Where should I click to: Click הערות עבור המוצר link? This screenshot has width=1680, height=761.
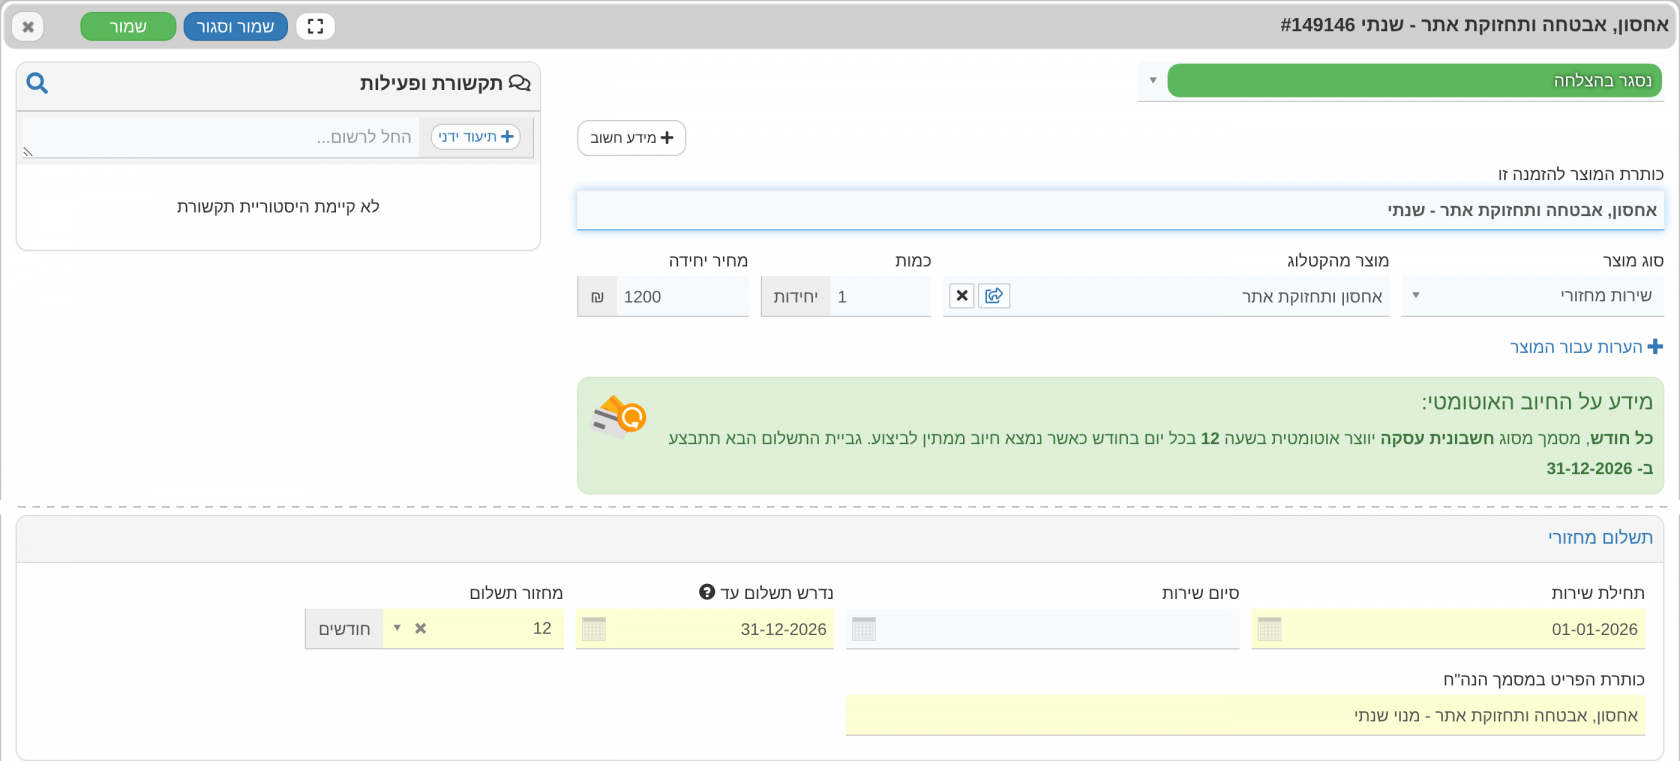[x=1586, y=347]
